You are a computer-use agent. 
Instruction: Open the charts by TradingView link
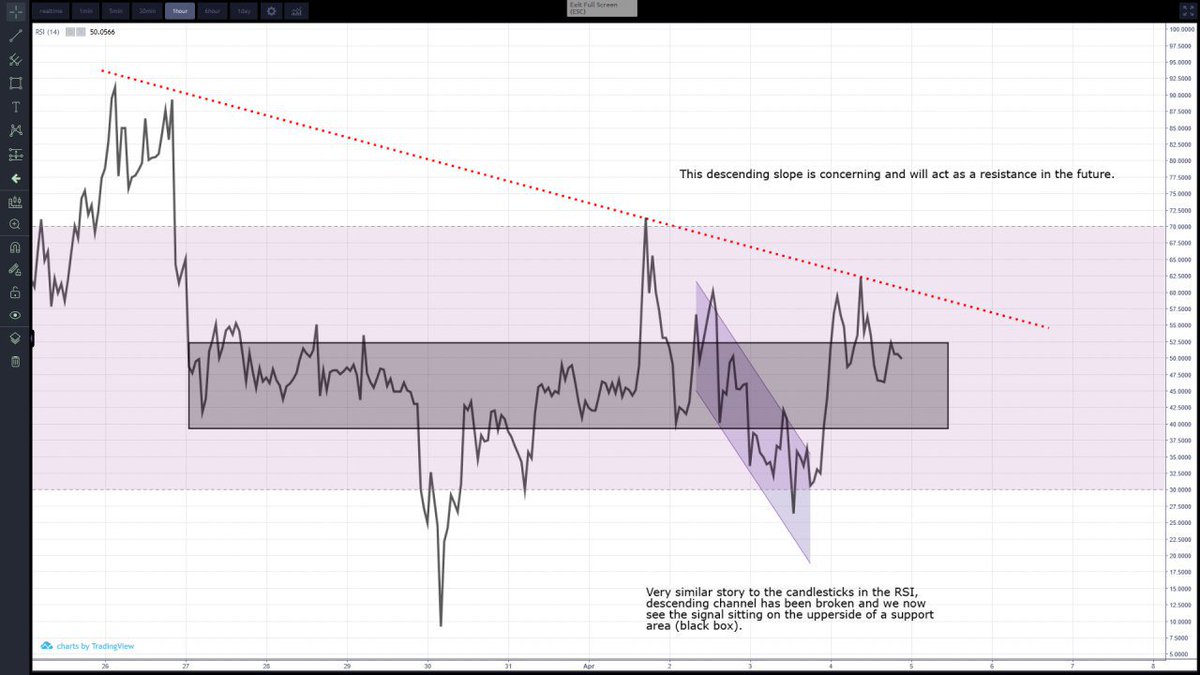coord(87,646)
